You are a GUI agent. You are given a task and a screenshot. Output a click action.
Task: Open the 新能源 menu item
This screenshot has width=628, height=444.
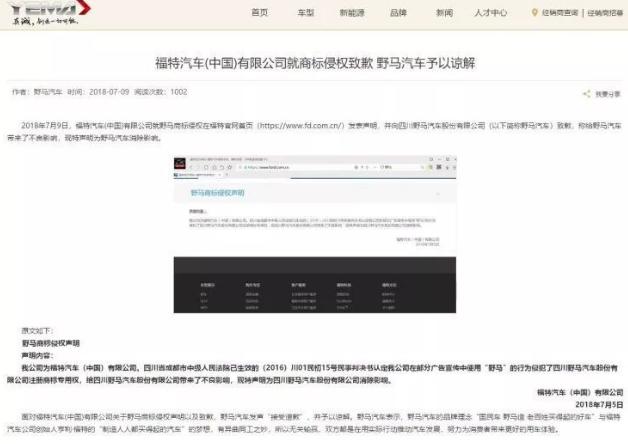pos(352,13)
